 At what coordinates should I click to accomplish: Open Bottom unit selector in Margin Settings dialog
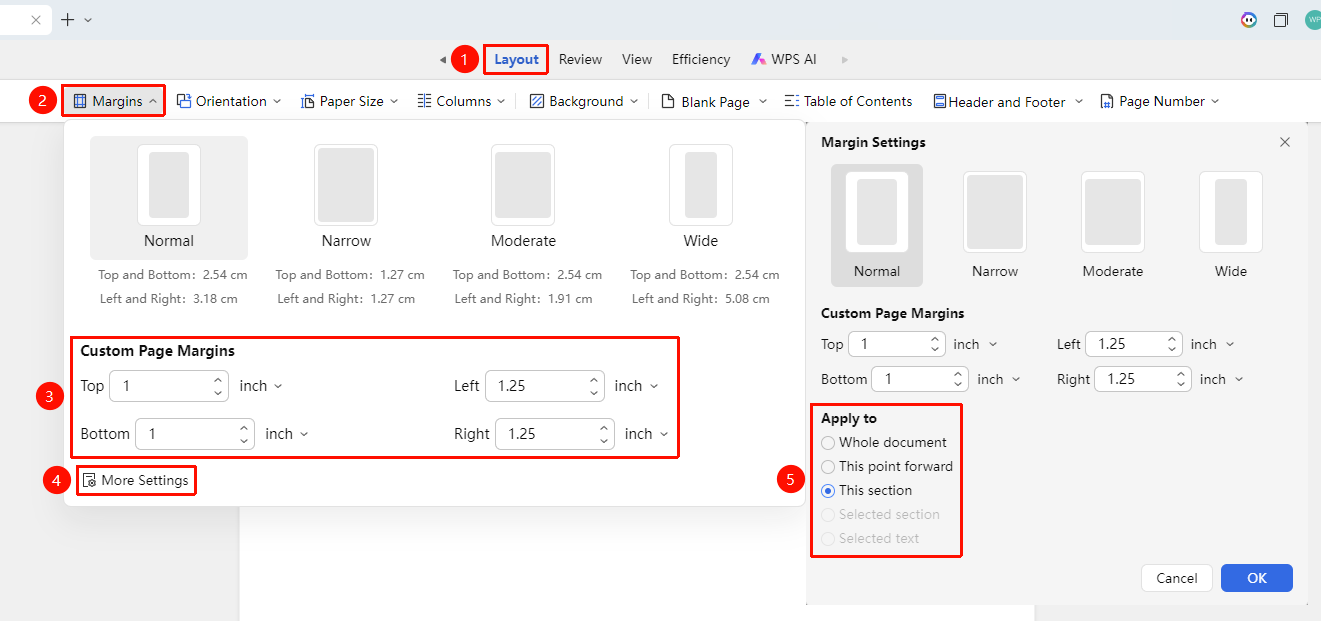(x=999, y=379)
